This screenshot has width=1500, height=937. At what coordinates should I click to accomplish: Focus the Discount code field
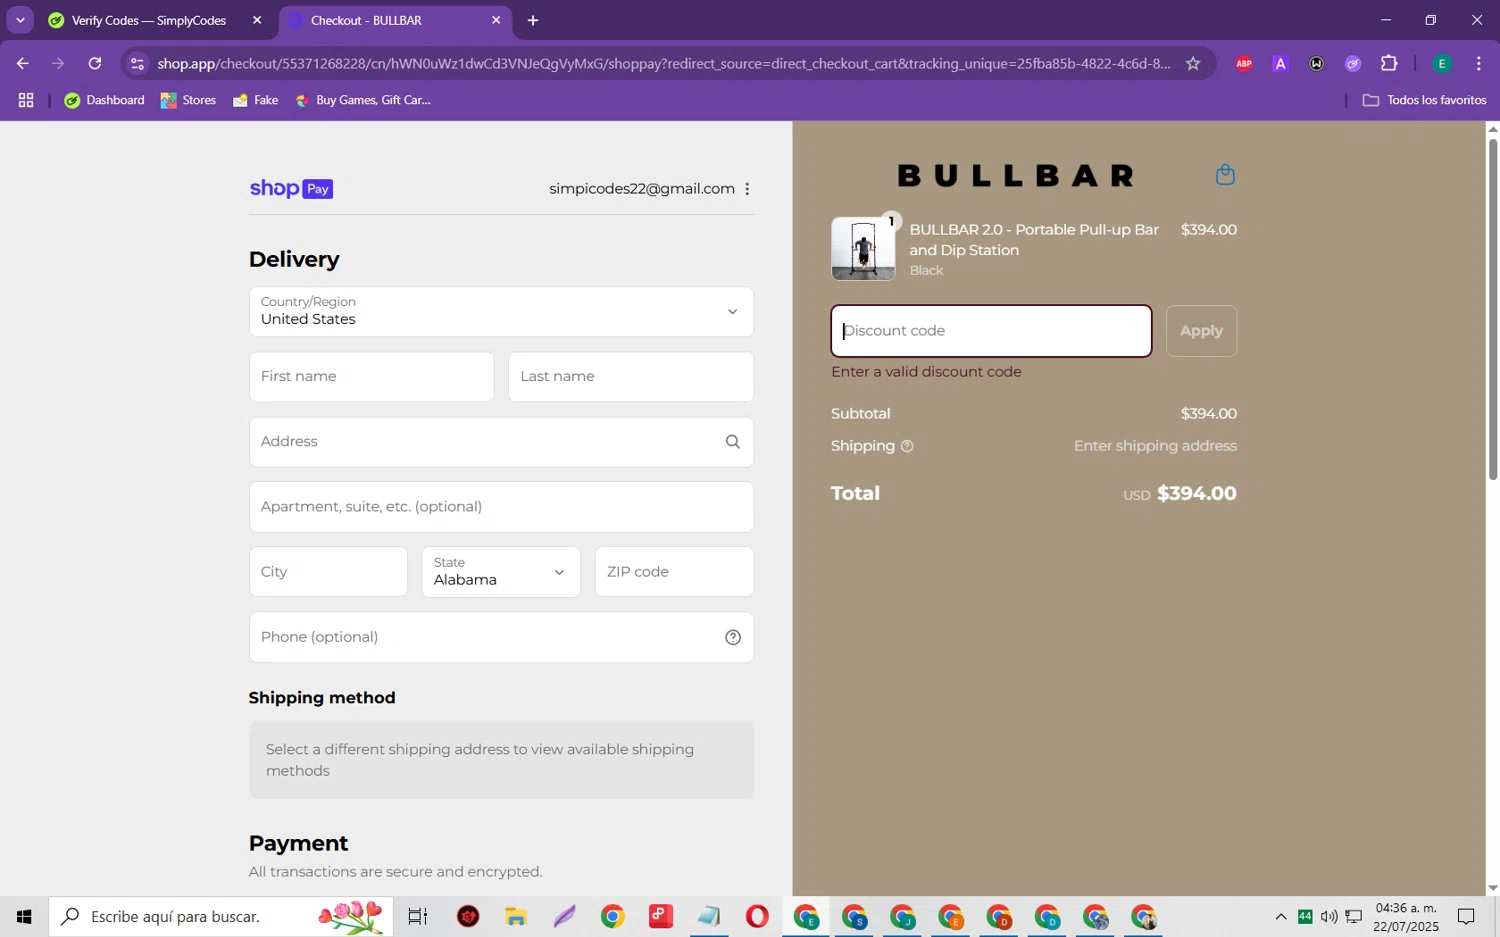[x=991, y=331]
